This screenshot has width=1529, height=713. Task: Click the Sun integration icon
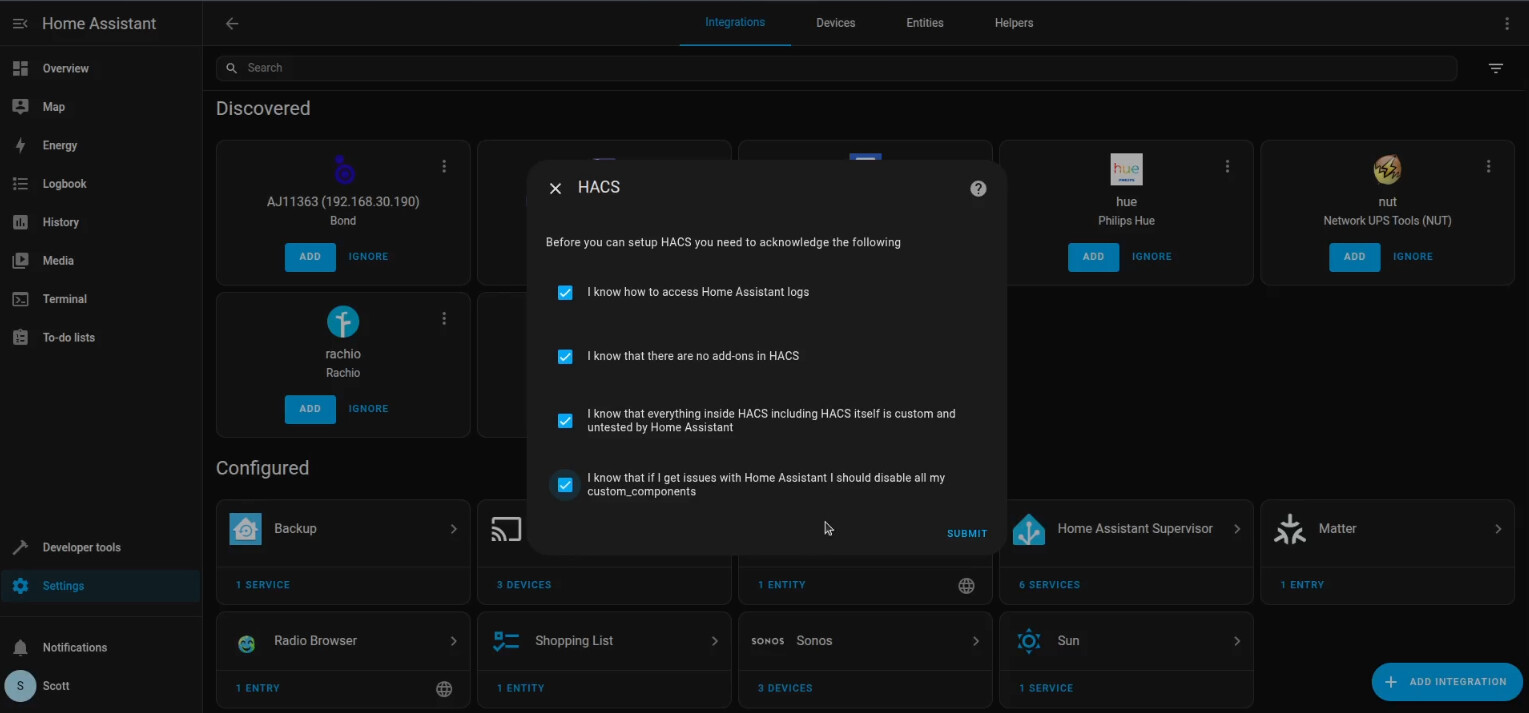tap(1029, 641)
